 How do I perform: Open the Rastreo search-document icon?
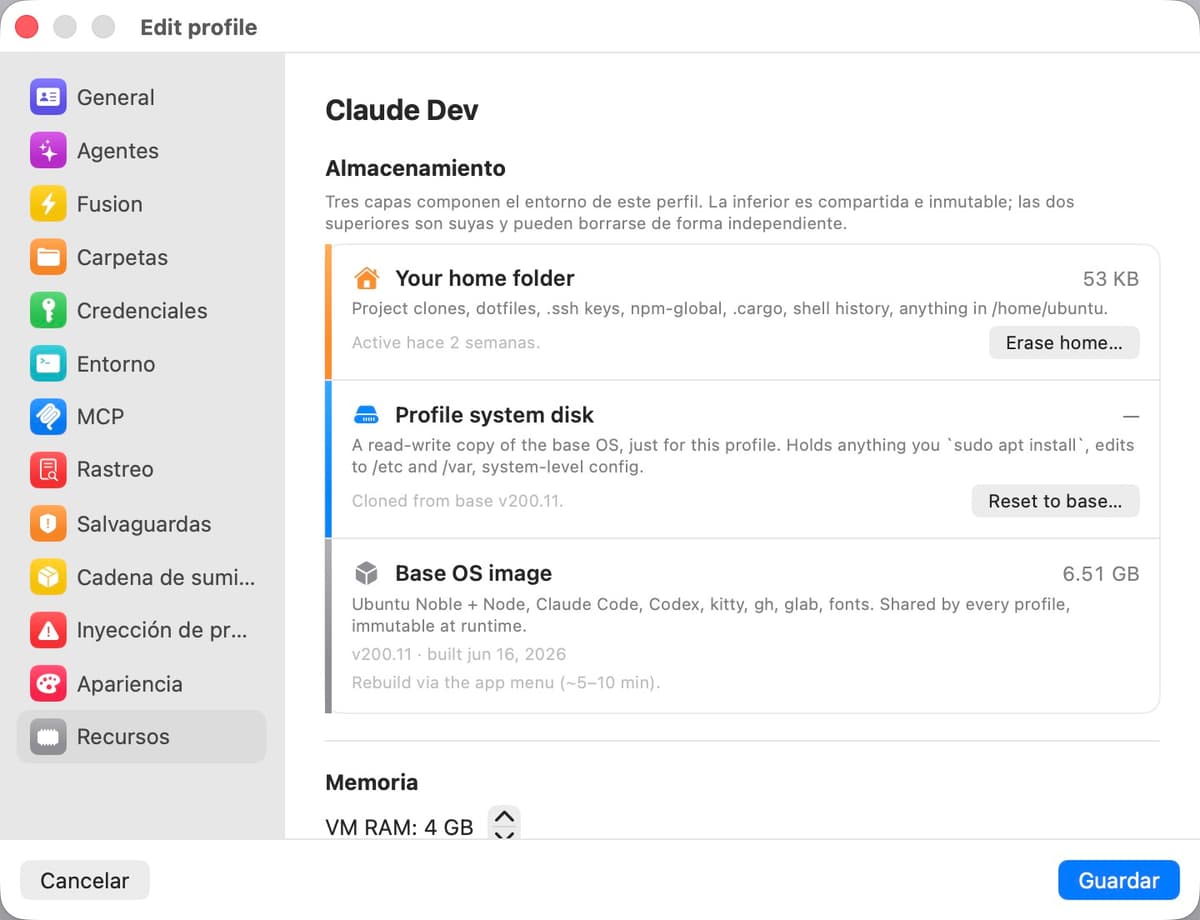coord(48,470)
